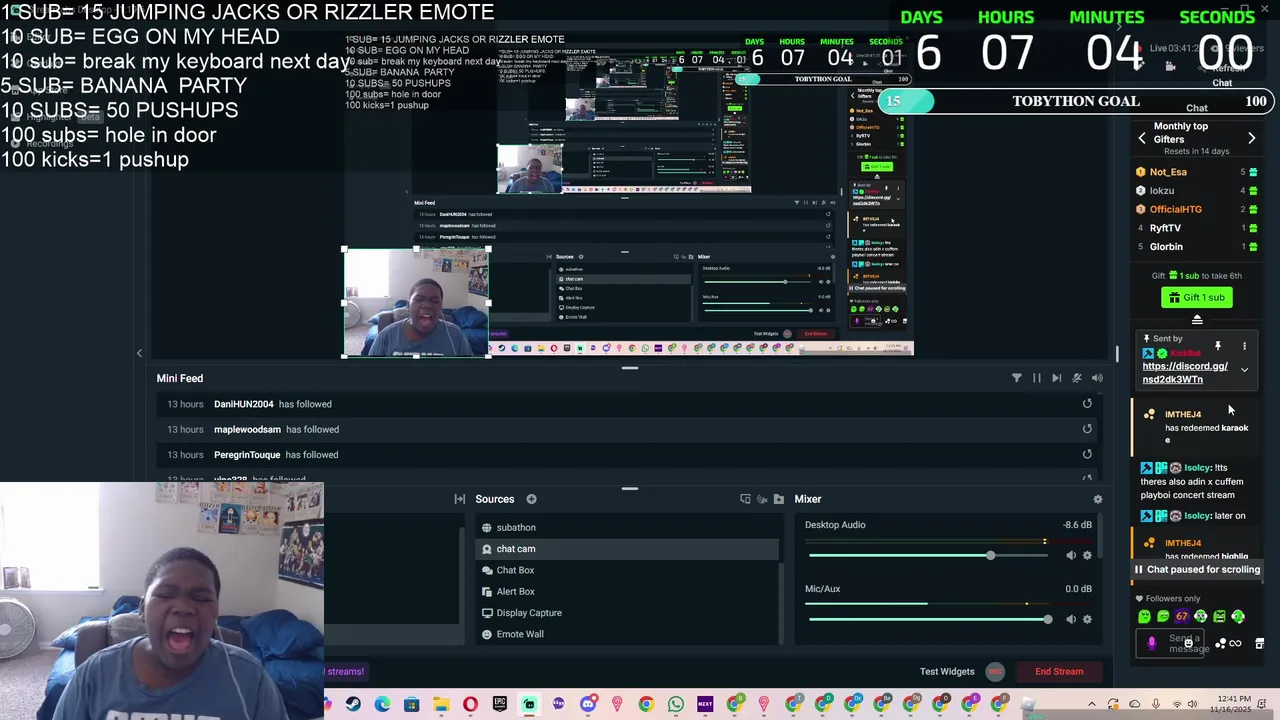The image size is (1280, 720).
Task: Click the Mini Feed panel drag handle
Action: (630, 368)
